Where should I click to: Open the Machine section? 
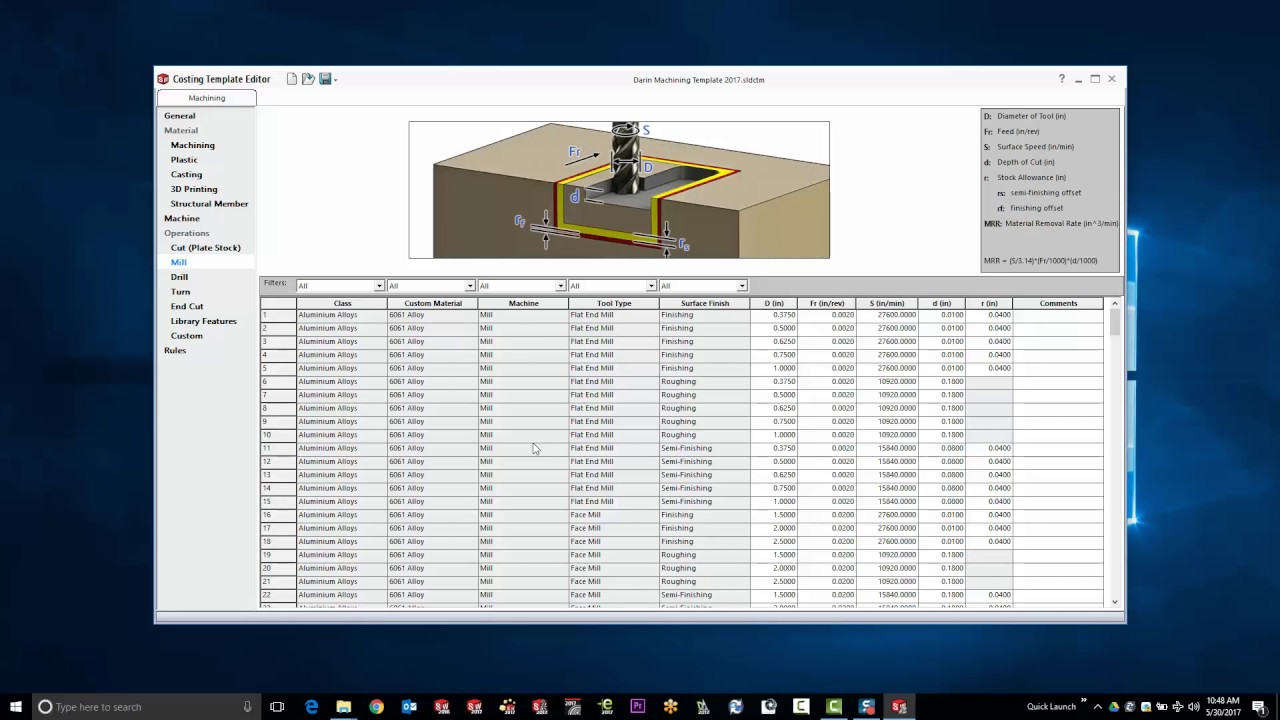(182, 218)
